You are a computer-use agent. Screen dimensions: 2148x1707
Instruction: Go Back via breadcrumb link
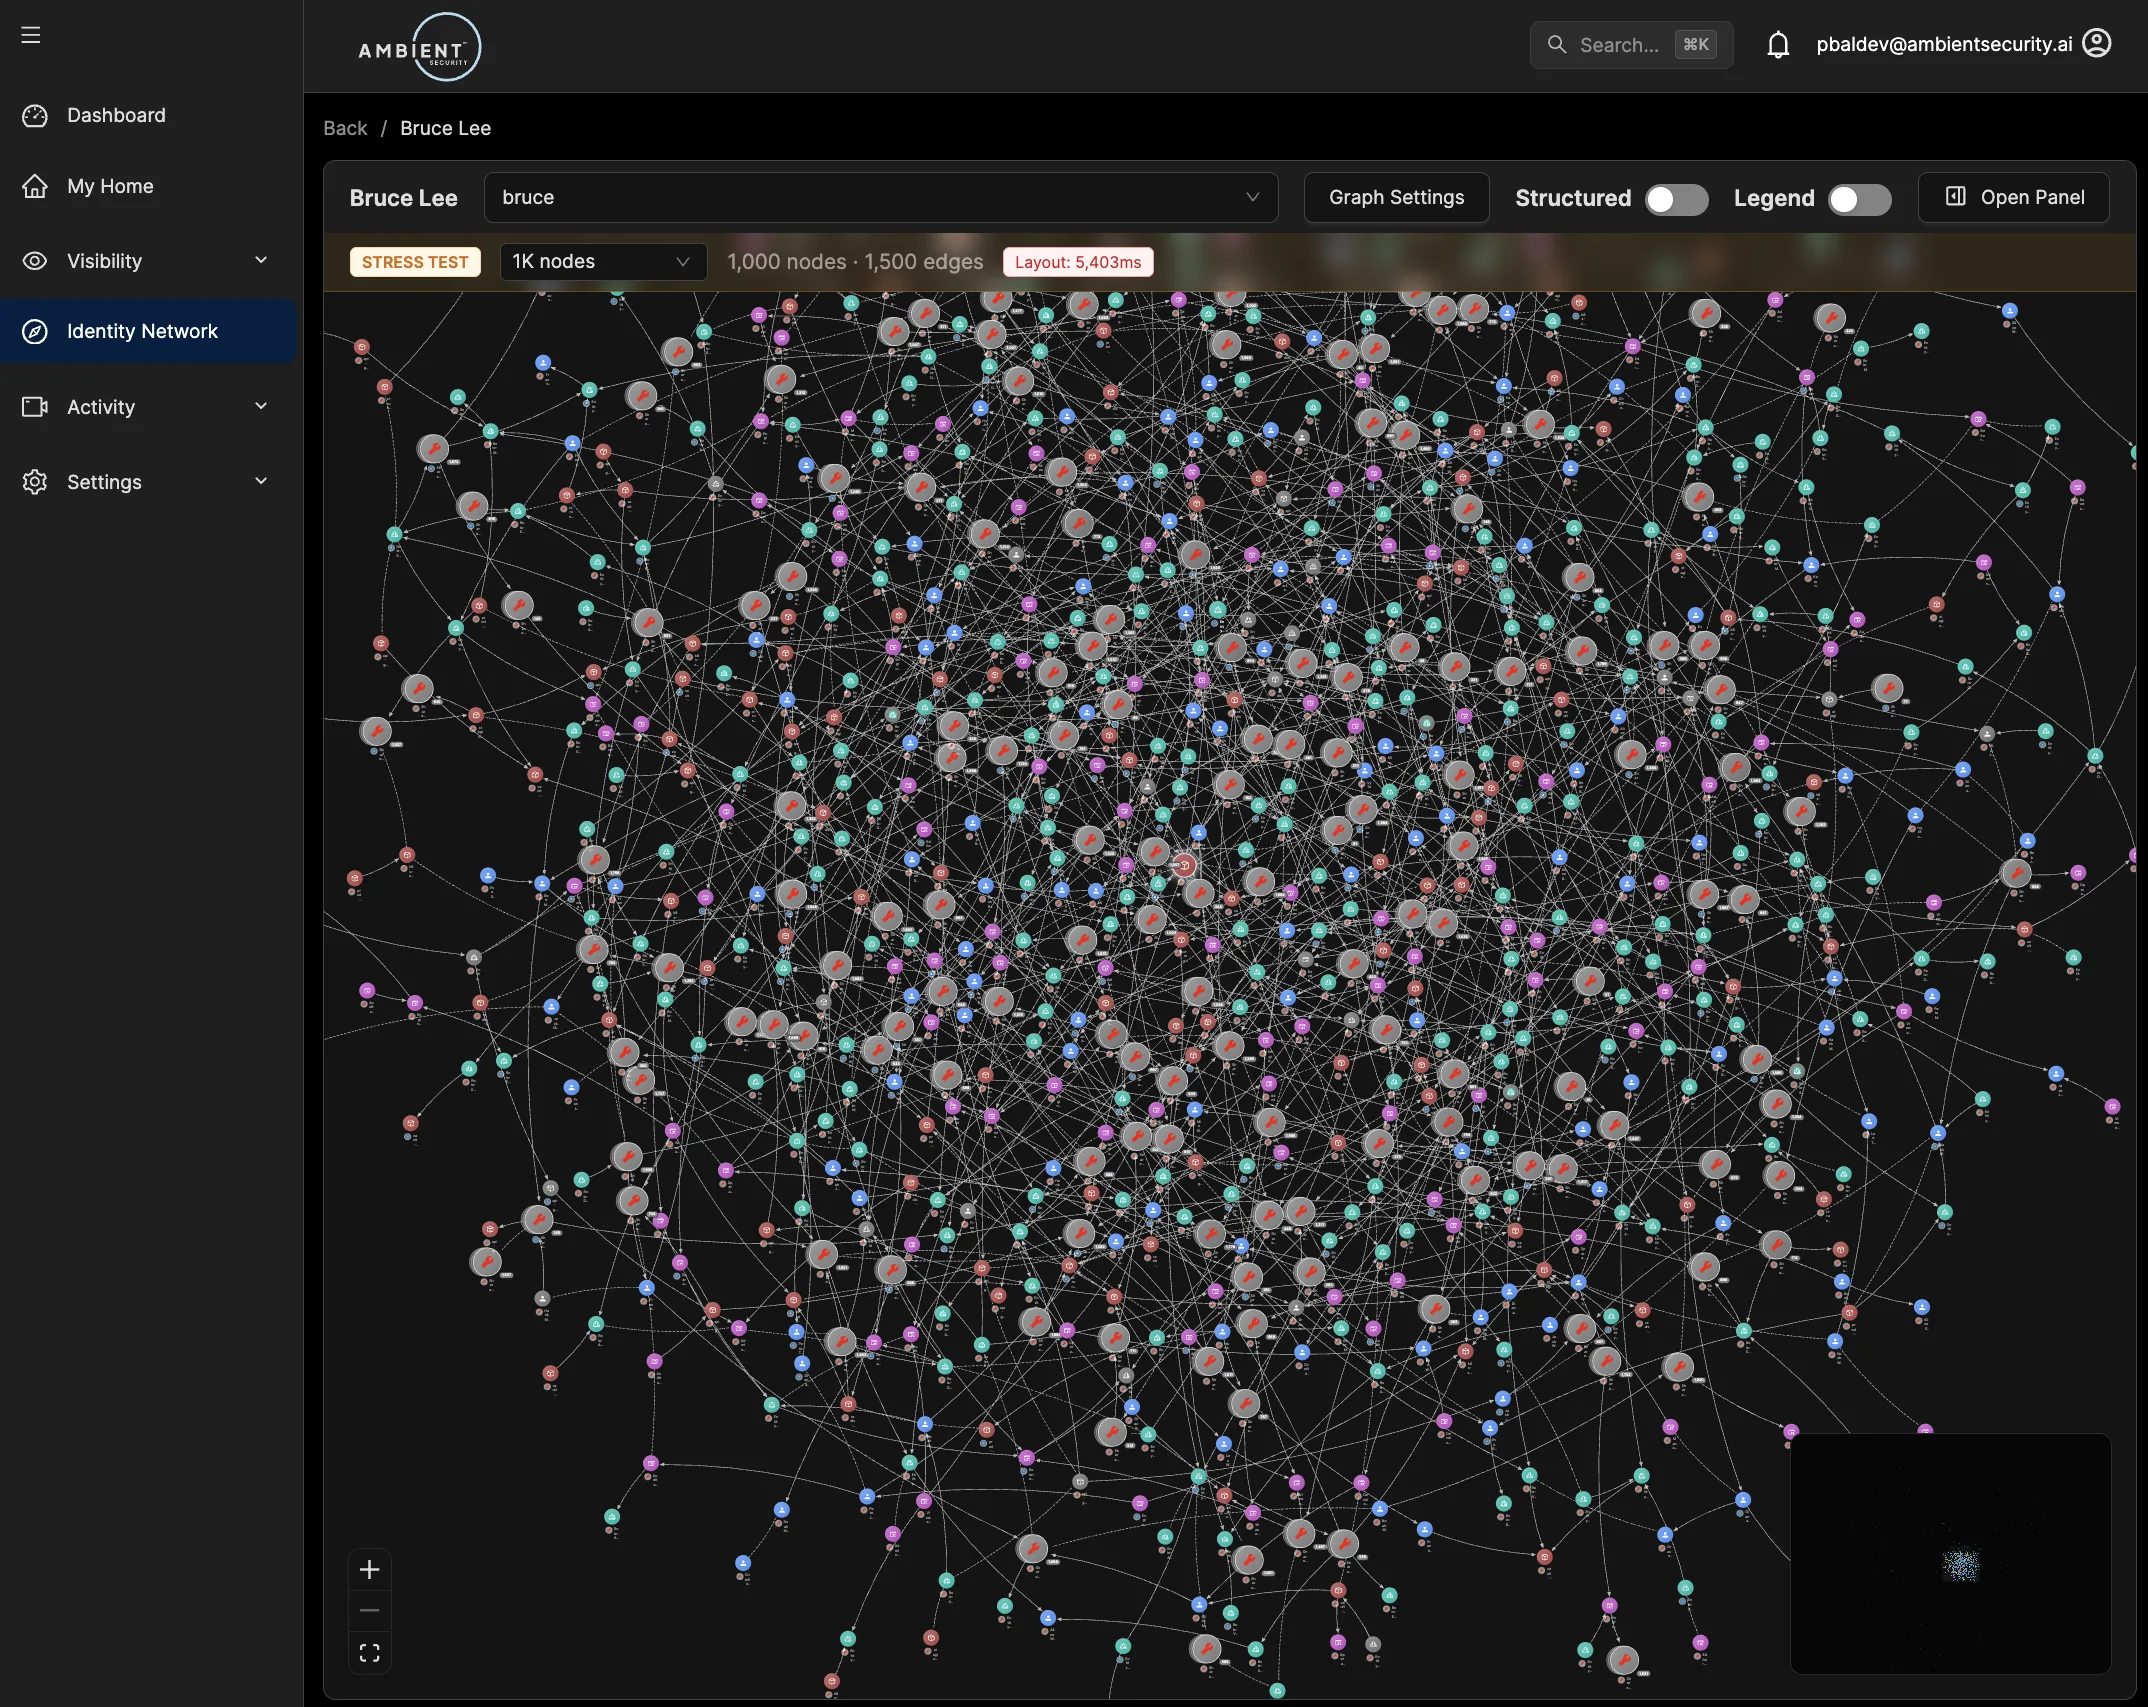pyautogui.click(x=345, y=128)
